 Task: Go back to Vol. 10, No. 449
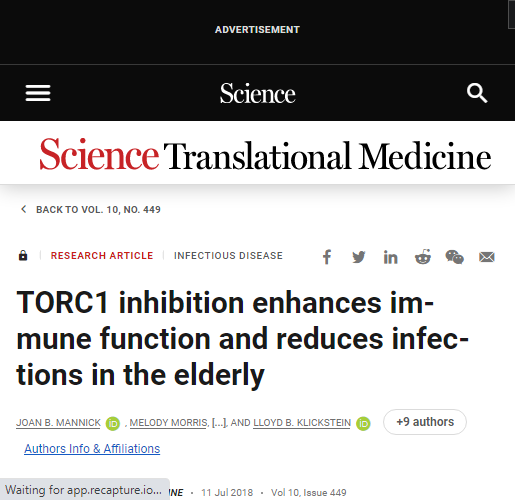[98, 210]
